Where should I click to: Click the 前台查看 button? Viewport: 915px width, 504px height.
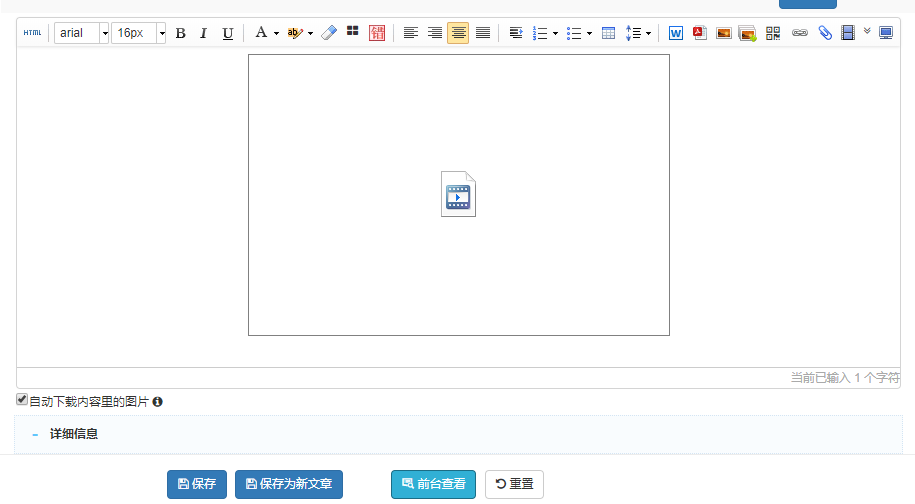click(433, 484)
